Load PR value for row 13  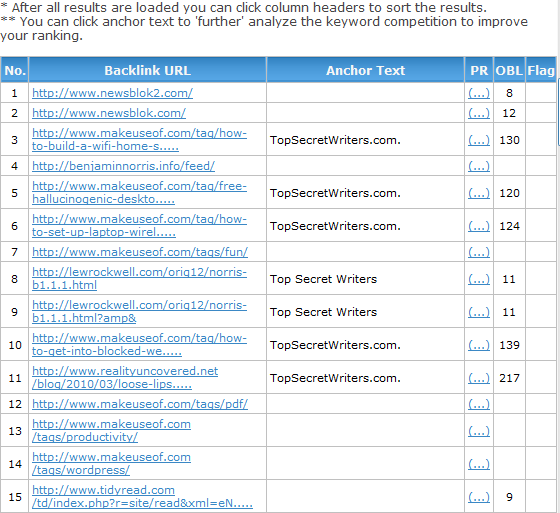click(x=479, y=431)
